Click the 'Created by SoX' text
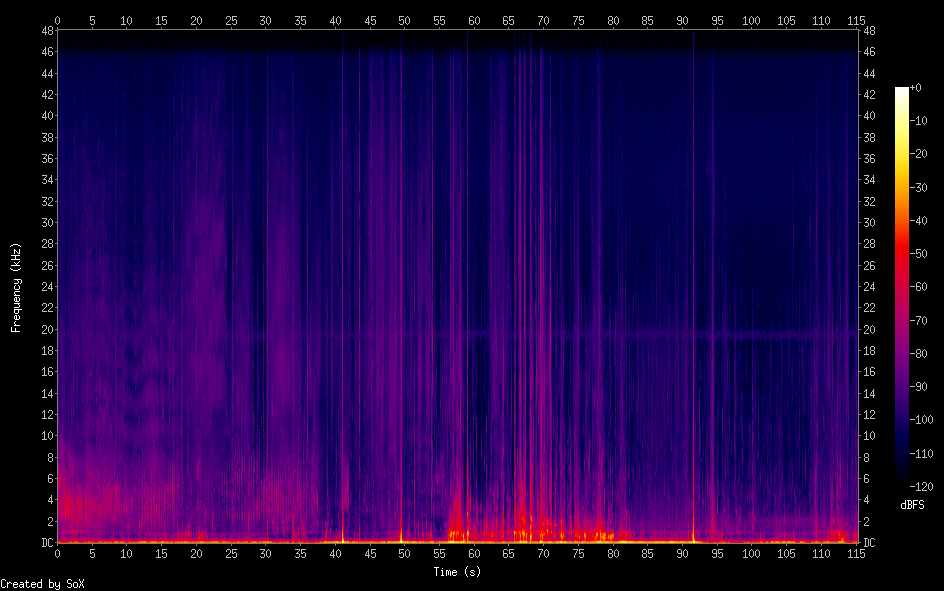Image resolution: width=944 pixels, height=591 pixels. tap(42, 583)
